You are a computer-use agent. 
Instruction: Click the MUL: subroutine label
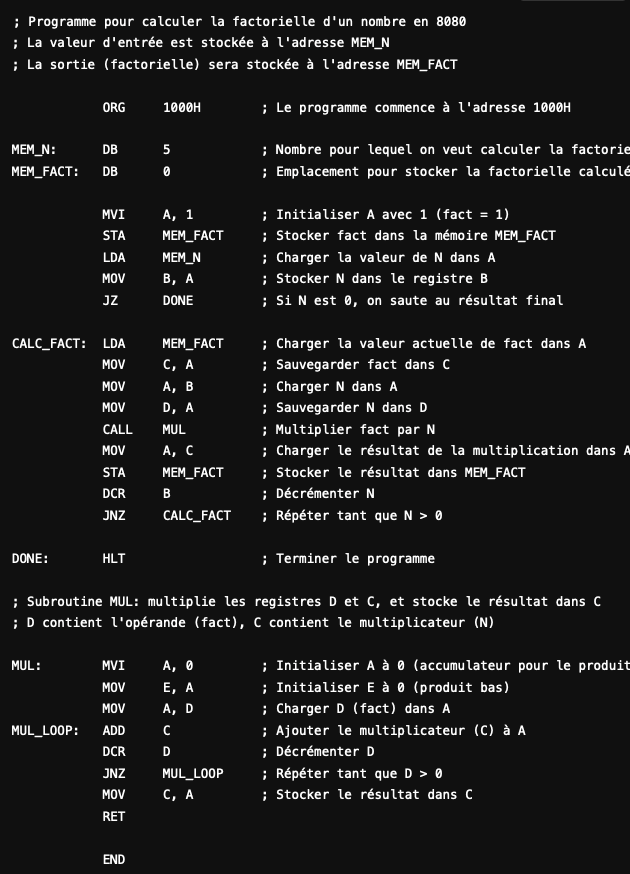pyautogui.click(x=26, y=665)
